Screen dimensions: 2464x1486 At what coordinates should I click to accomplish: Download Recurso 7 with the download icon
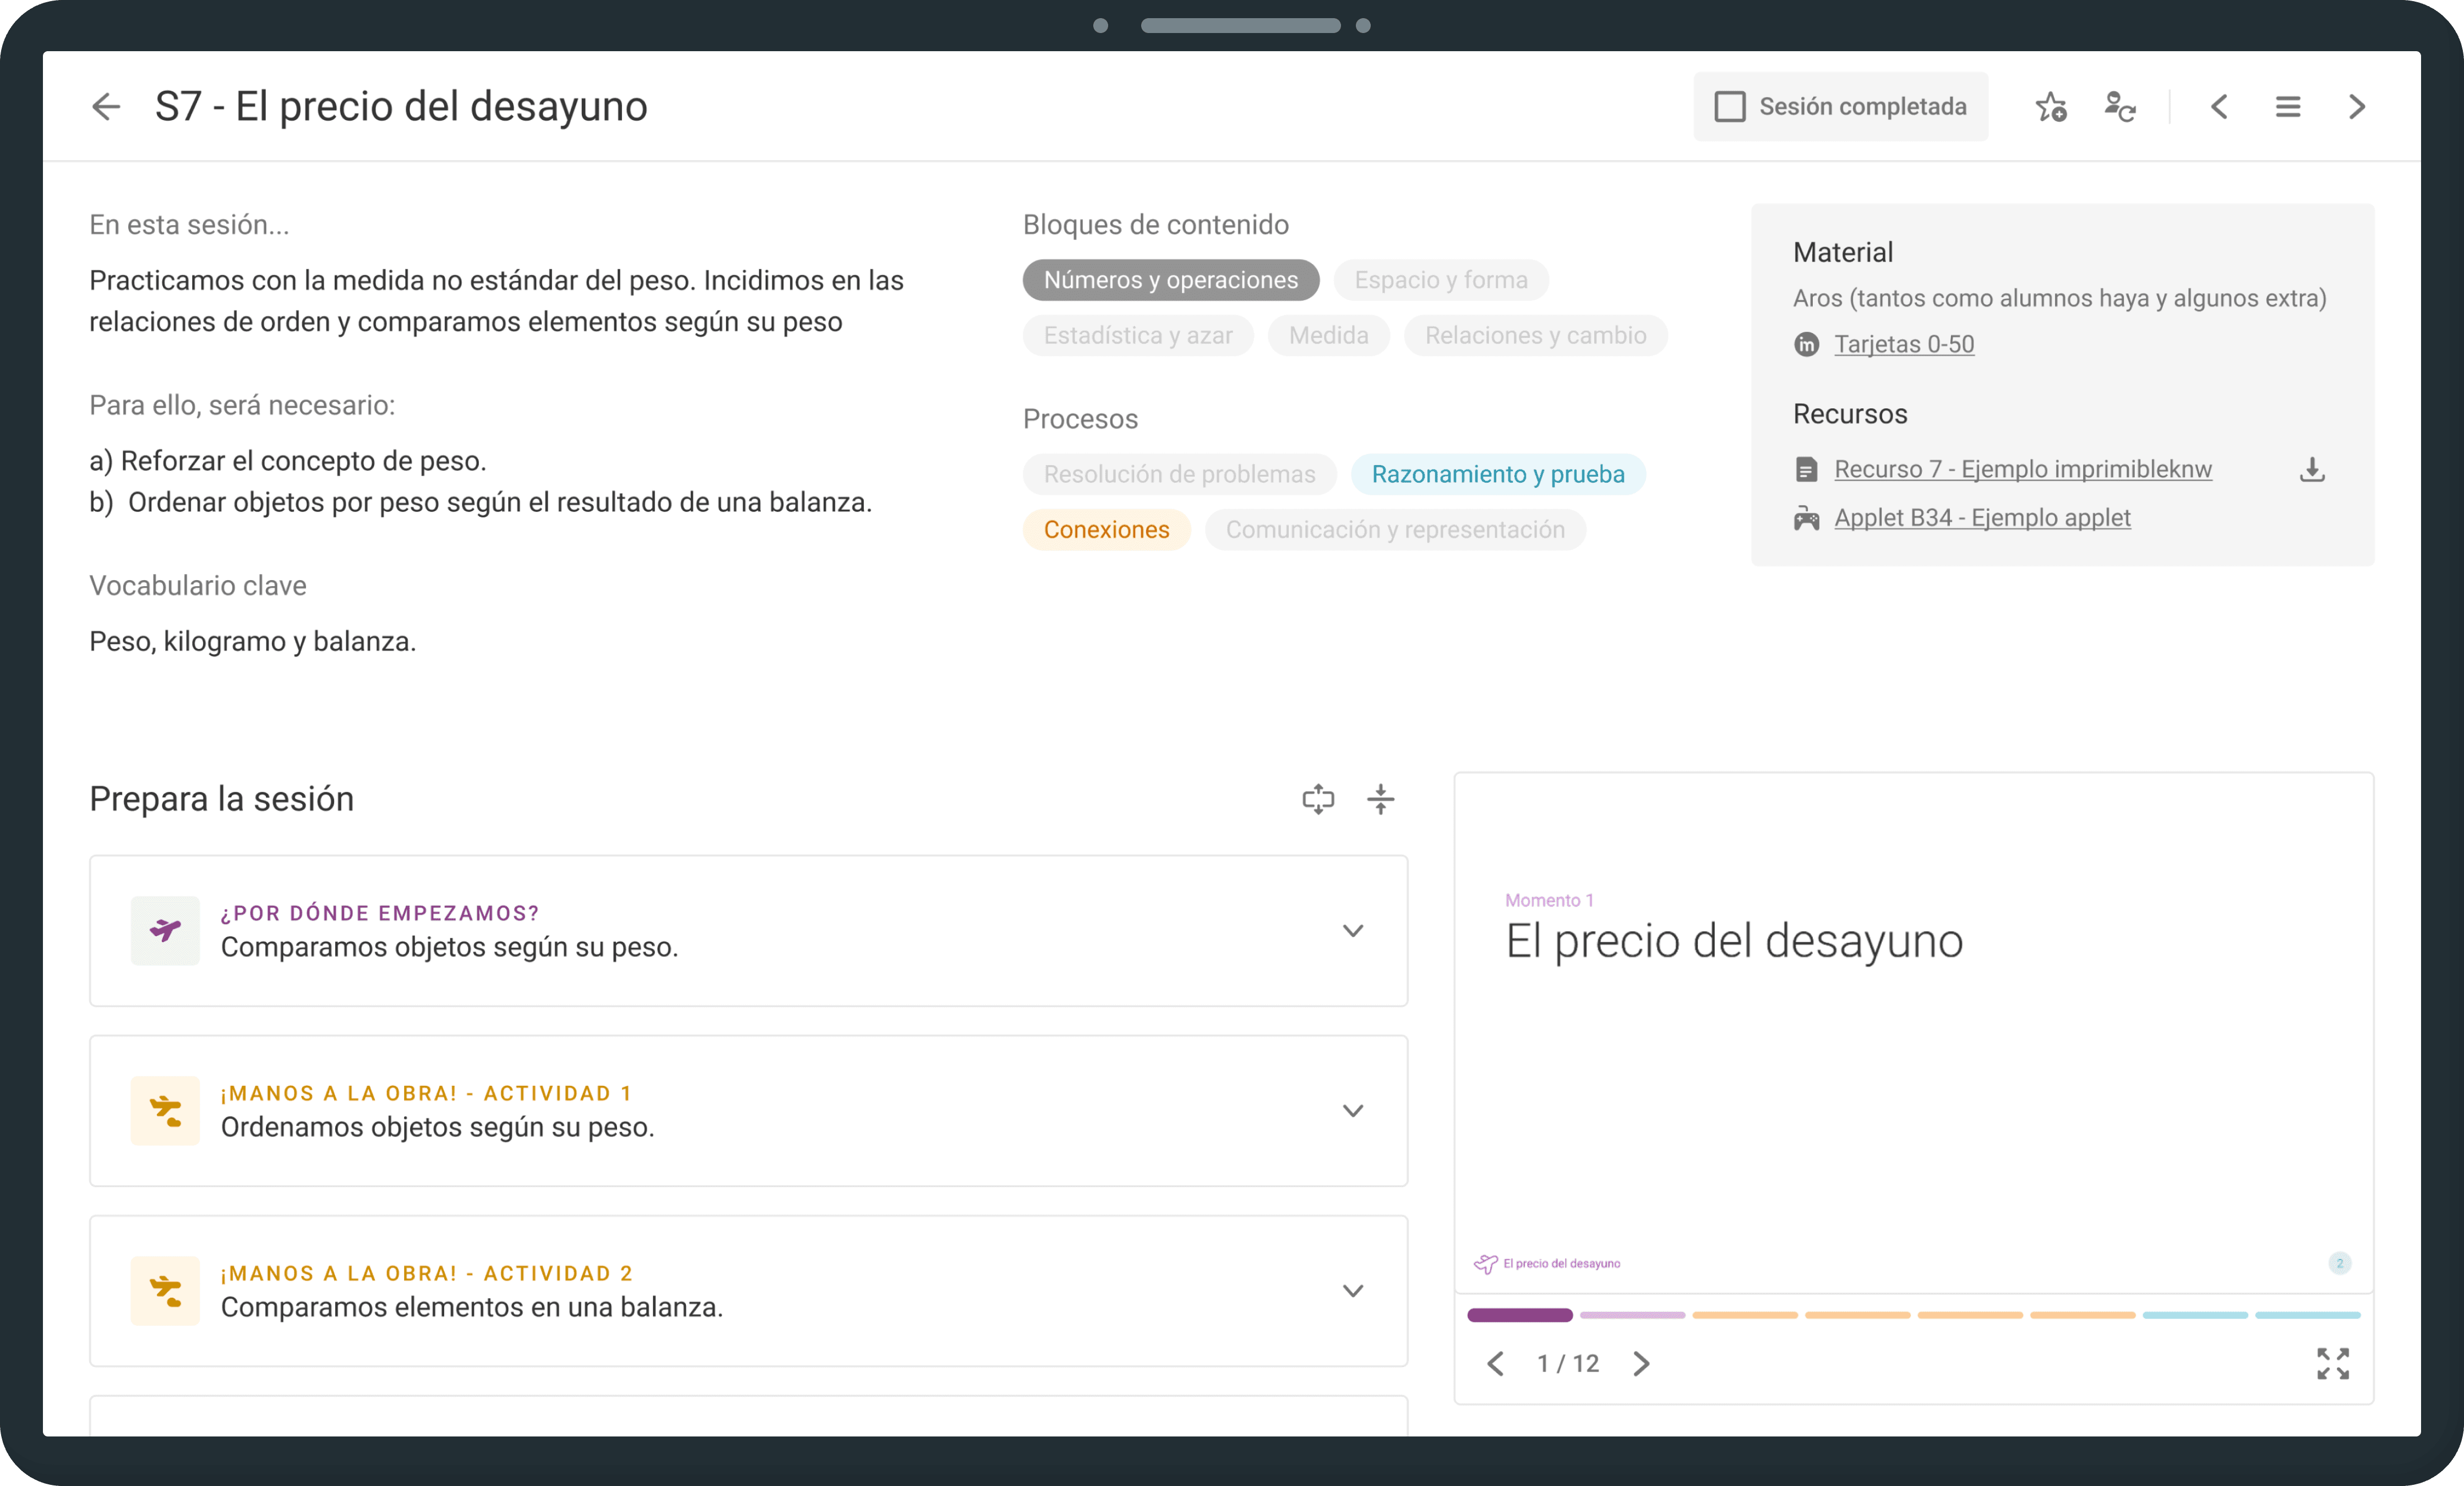(2312, 469)
